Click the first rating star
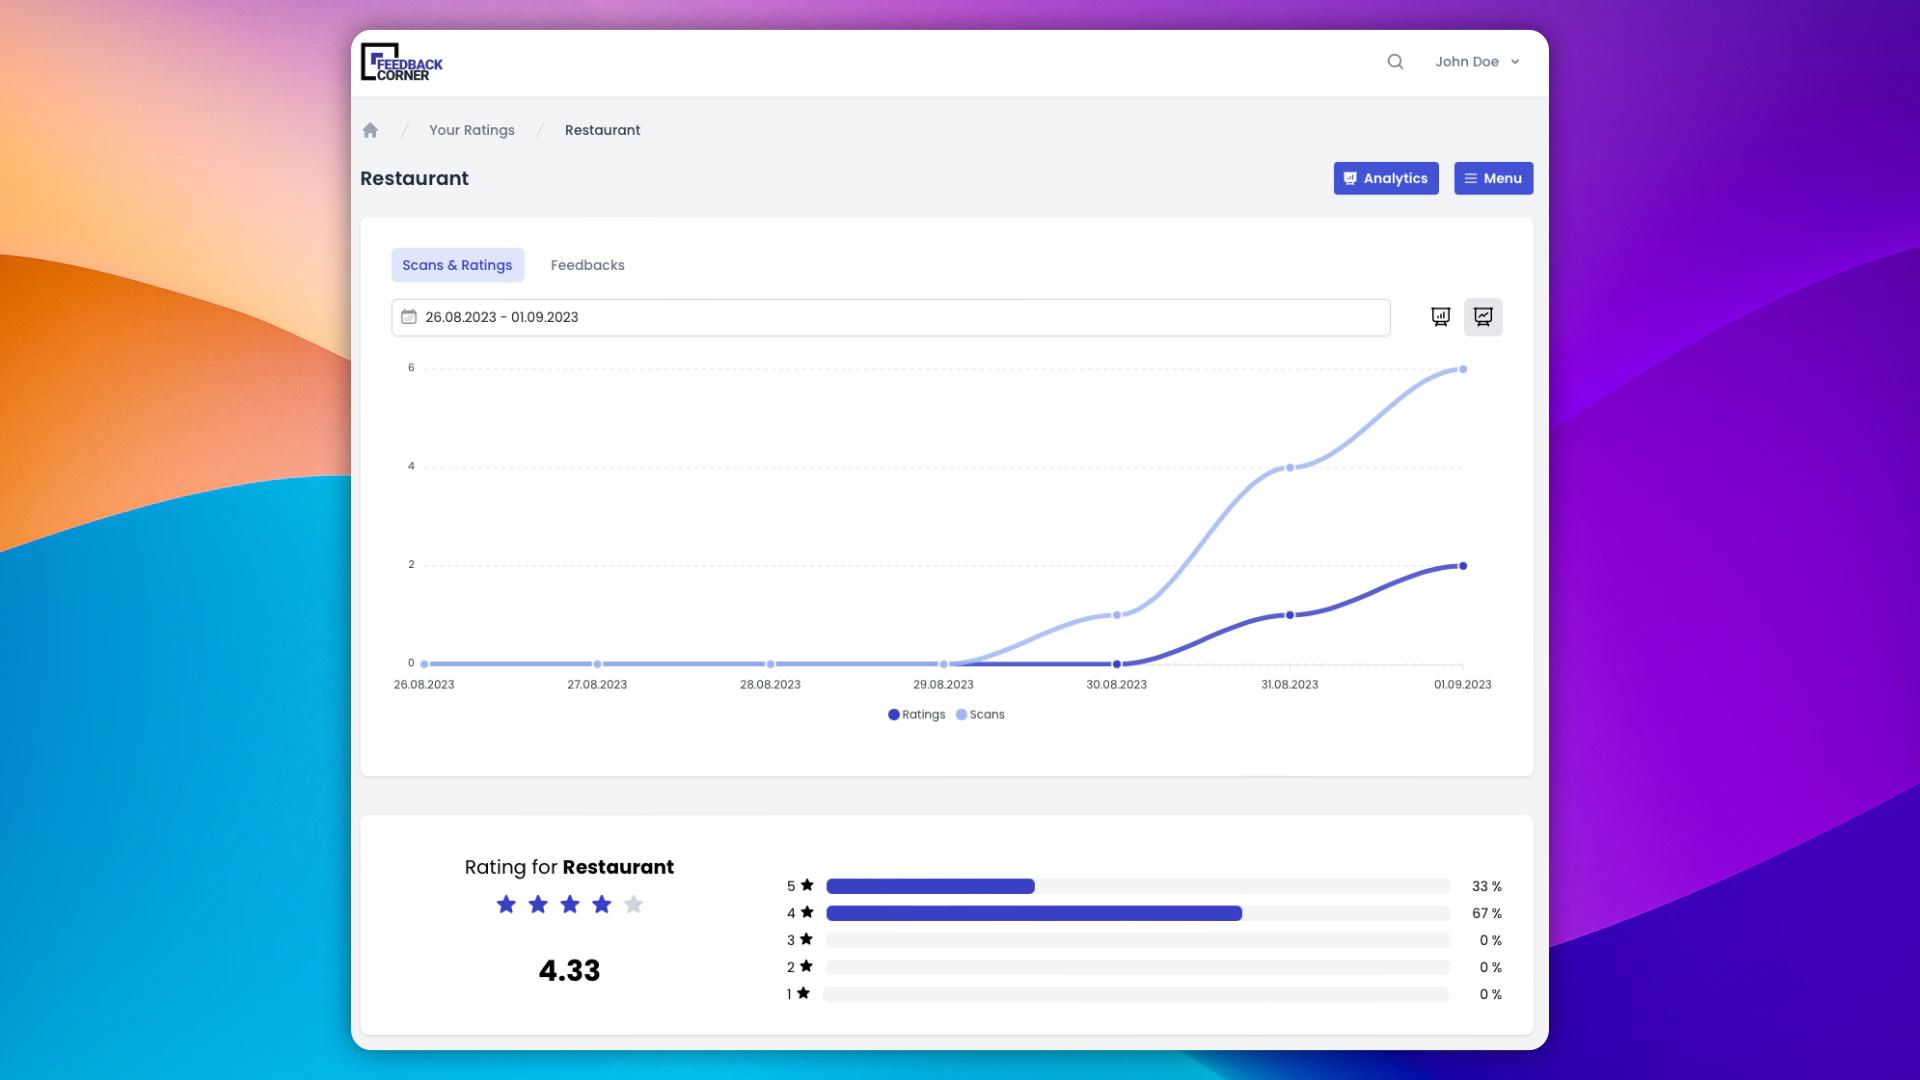 tap(506, 905)
